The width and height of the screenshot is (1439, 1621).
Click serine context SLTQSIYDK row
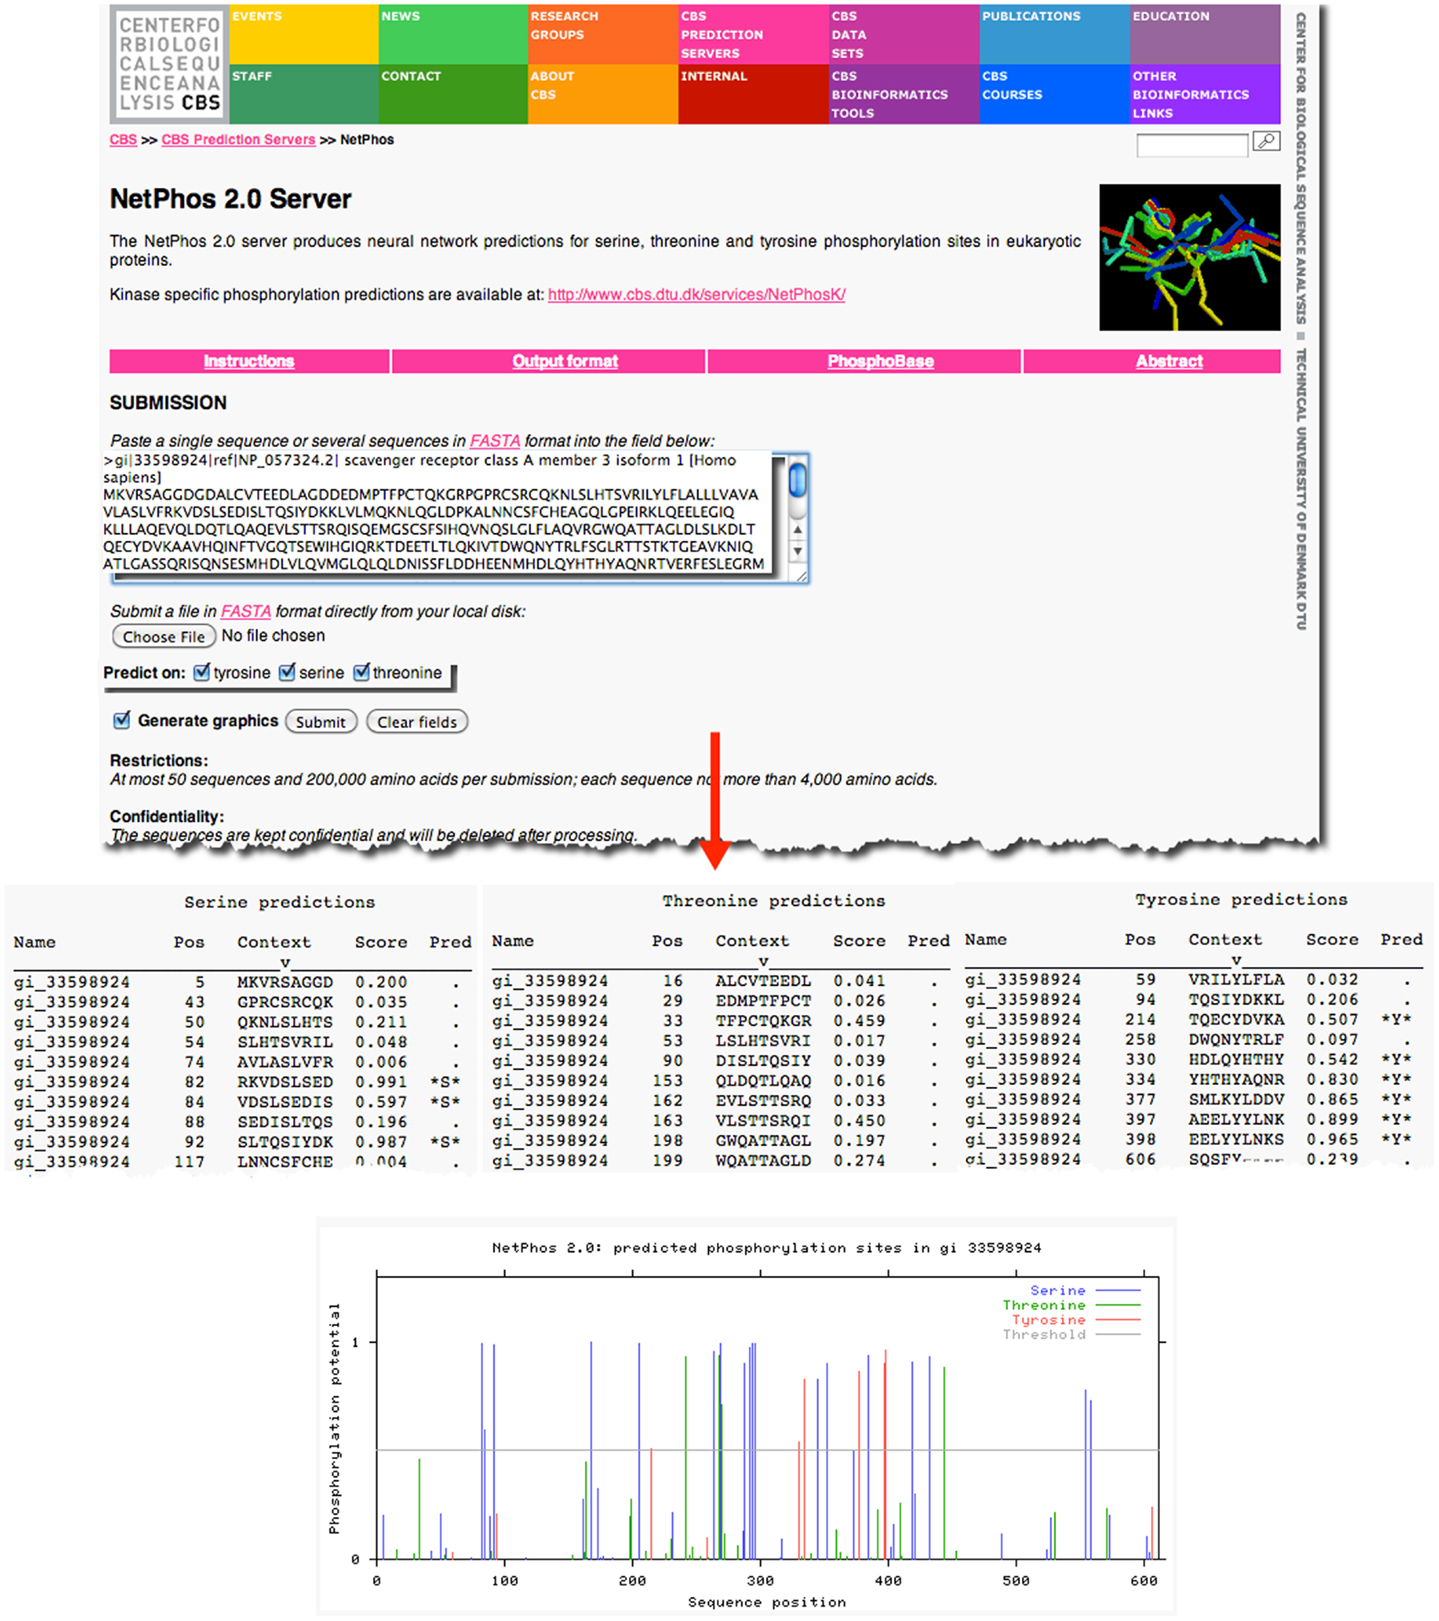pos(285,1142)
